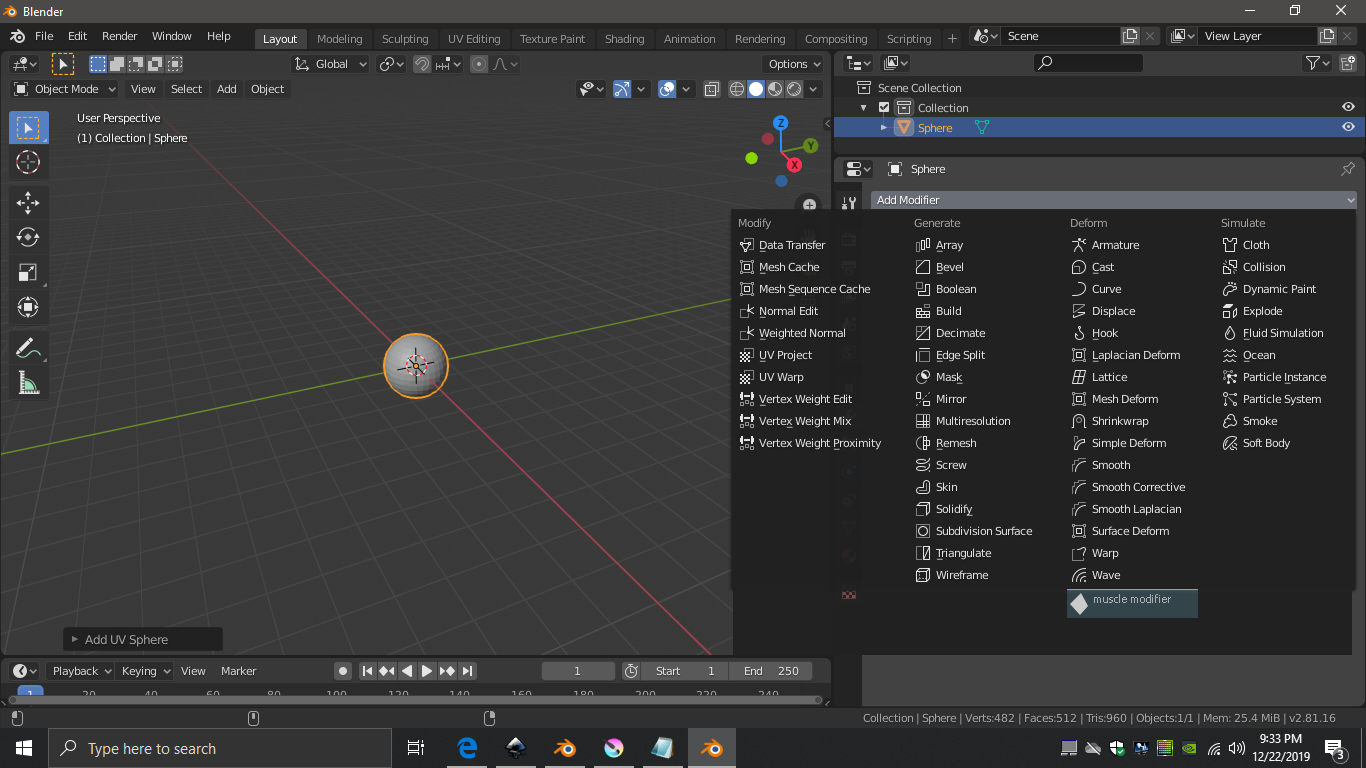Switch to the Sculpting workspace tab
This screenshot has width=1366, height=768.
pos(405,39)
